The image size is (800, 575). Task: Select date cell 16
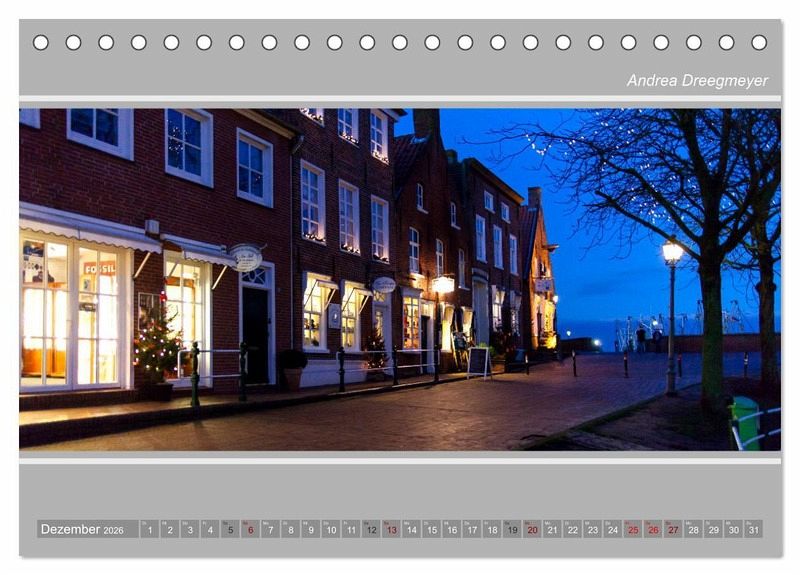pyautogui.click(x=452, y=529)
